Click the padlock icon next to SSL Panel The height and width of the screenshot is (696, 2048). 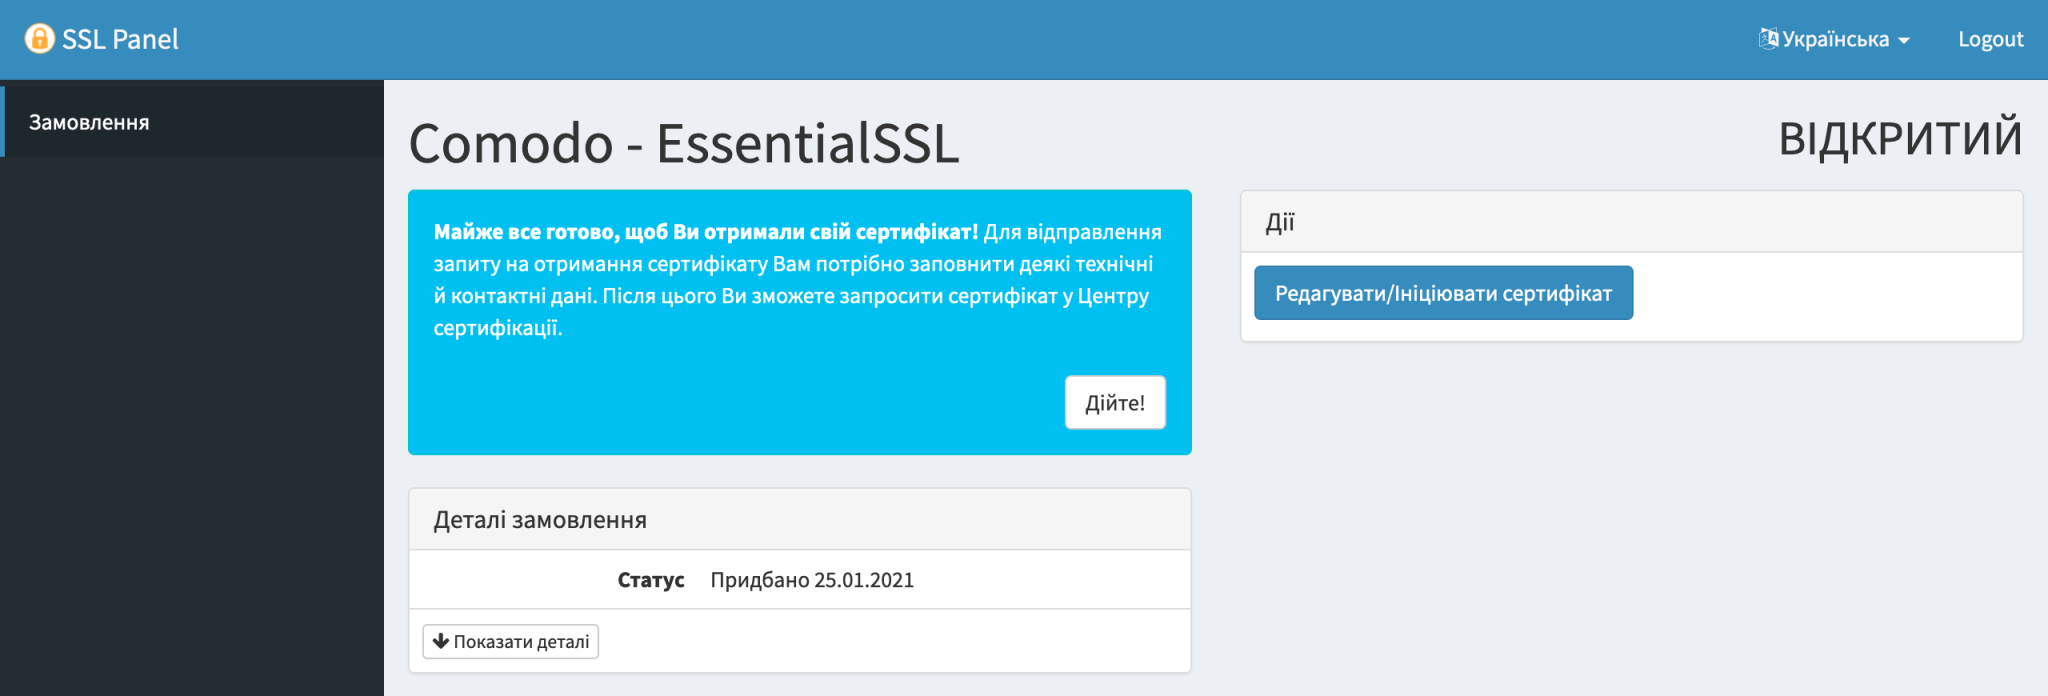(x=38, y=39)
